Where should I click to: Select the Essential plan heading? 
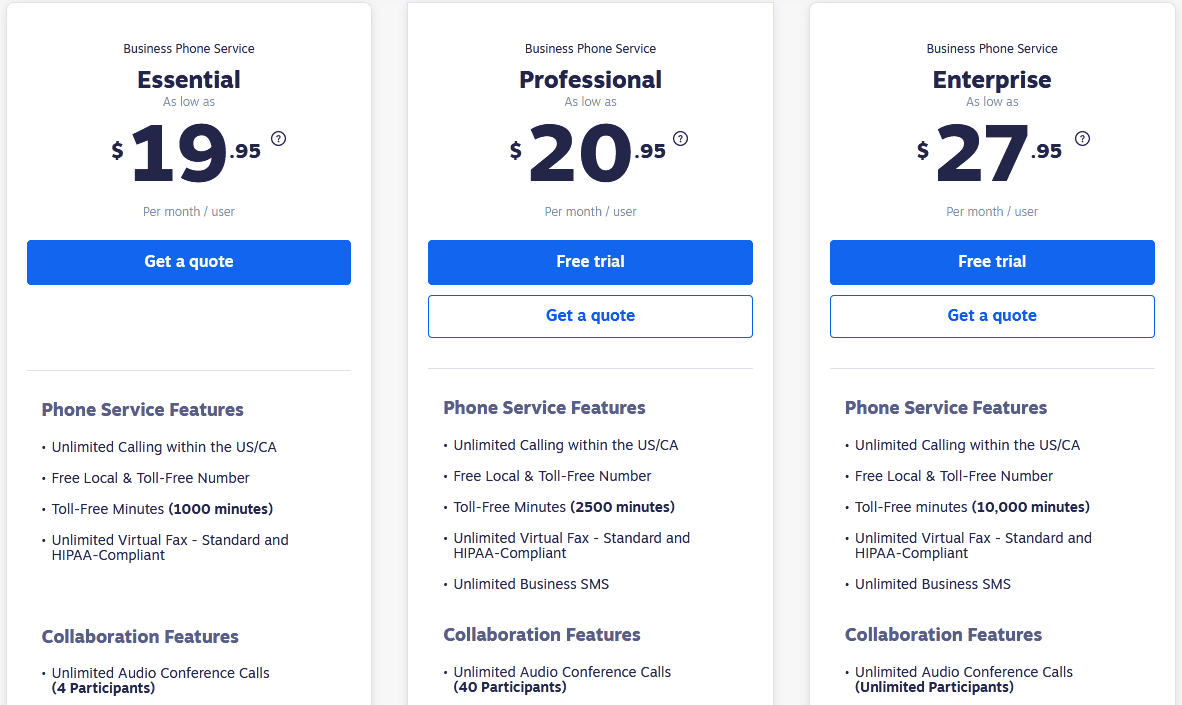(188, 80)
